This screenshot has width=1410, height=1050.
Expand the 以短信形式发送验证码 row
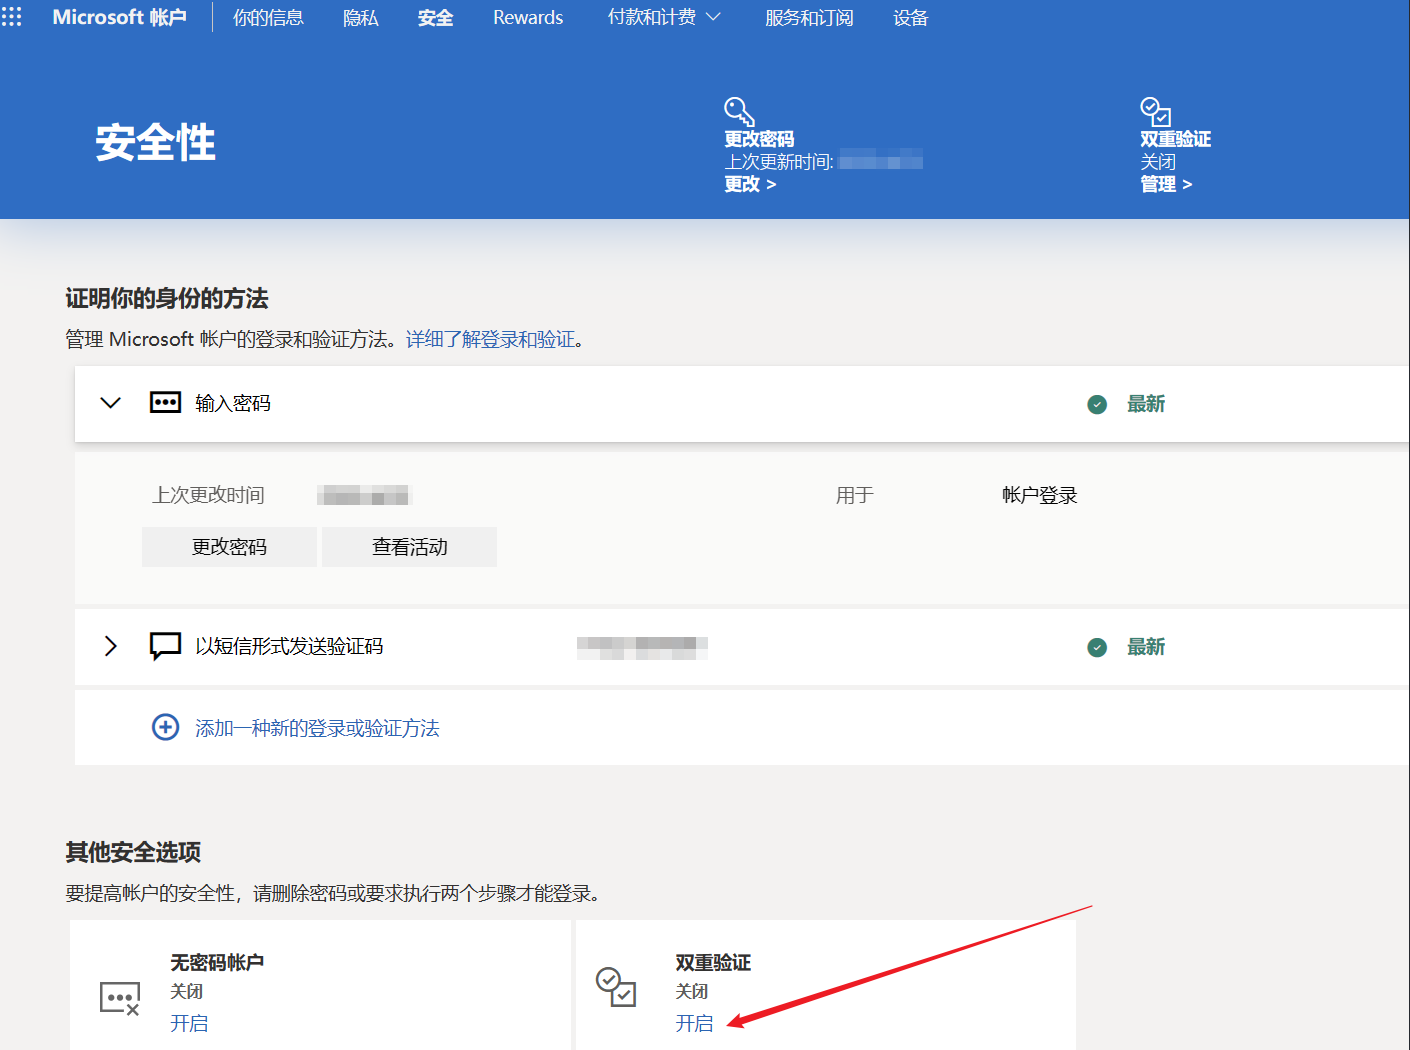coord(111,646)
